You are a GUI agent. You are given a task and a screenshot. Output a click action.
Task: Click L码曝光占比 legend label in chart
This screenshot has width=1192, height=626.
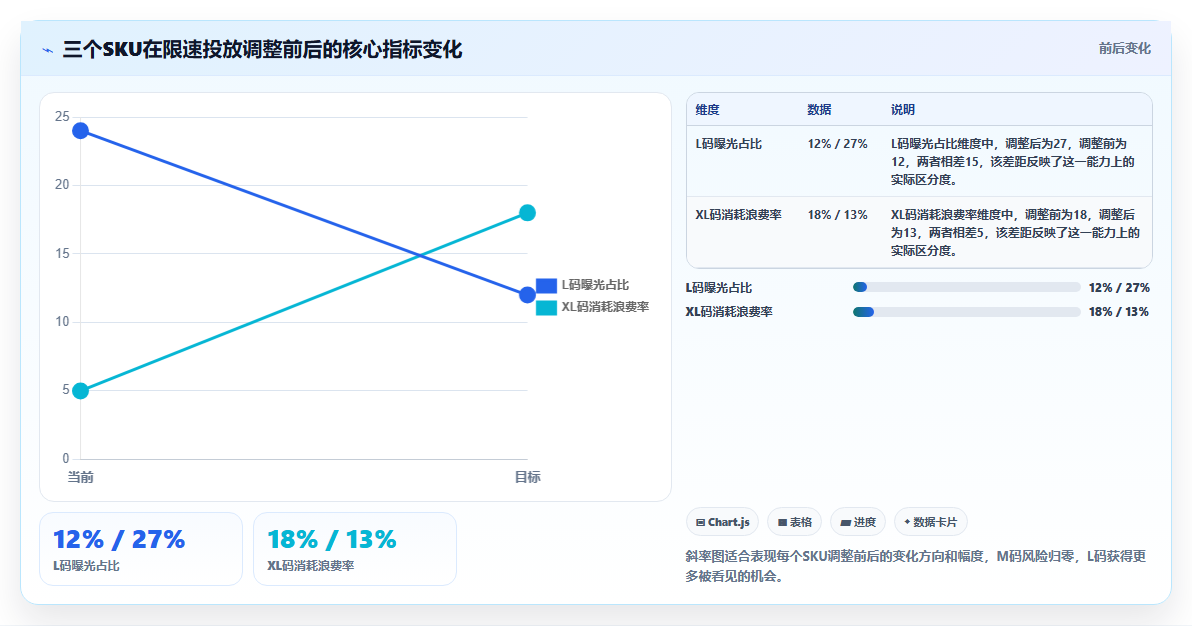(x=595, y=285)
